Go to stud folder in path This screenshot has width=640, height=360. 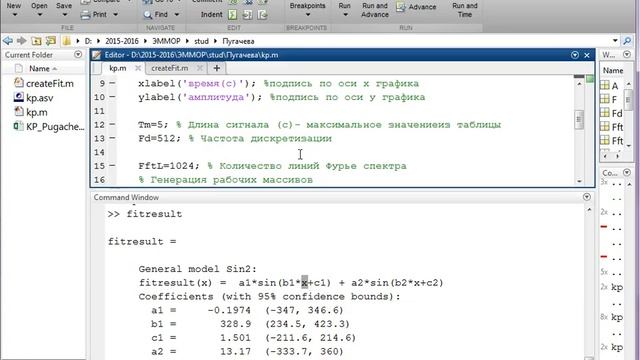[x=201, y=41]
